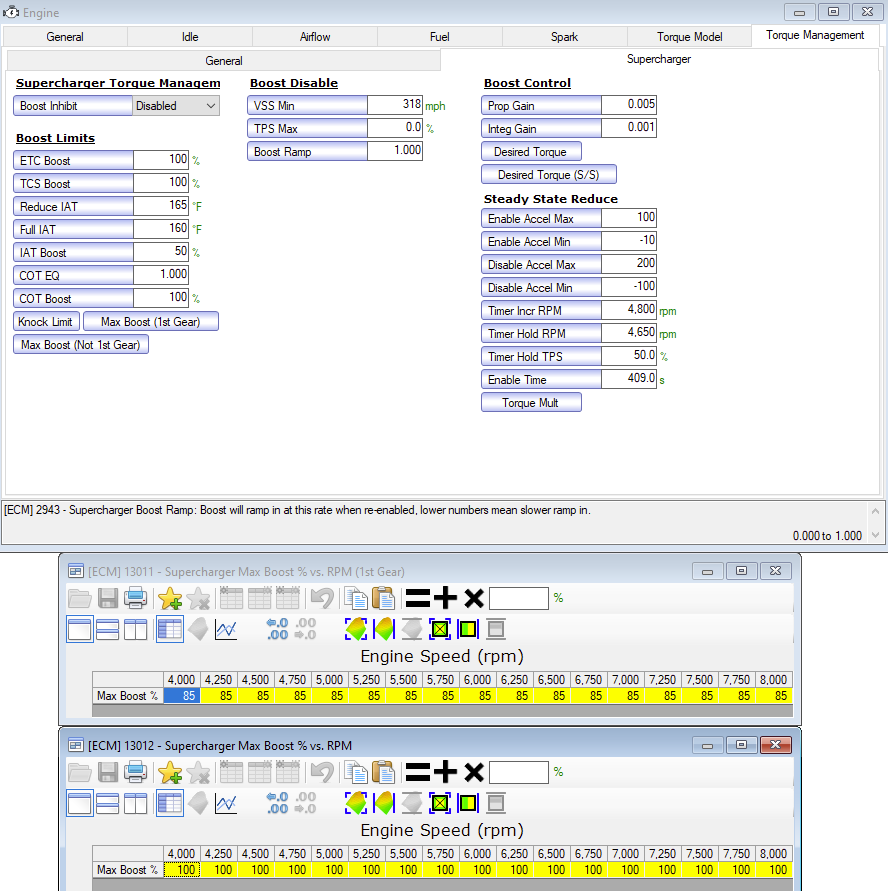Open the Knock Limit table button
This screenshot has width=888, height=891.
click(x=45, y=322)
